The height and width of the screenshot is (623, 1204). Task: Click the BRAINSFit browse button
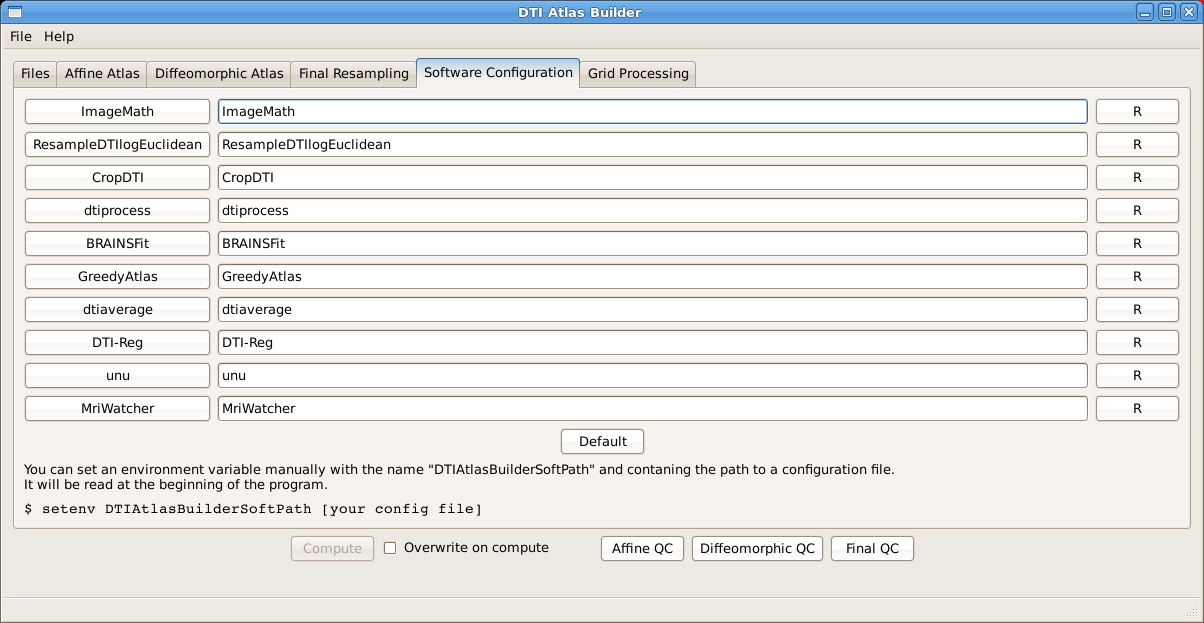[117, 244]
